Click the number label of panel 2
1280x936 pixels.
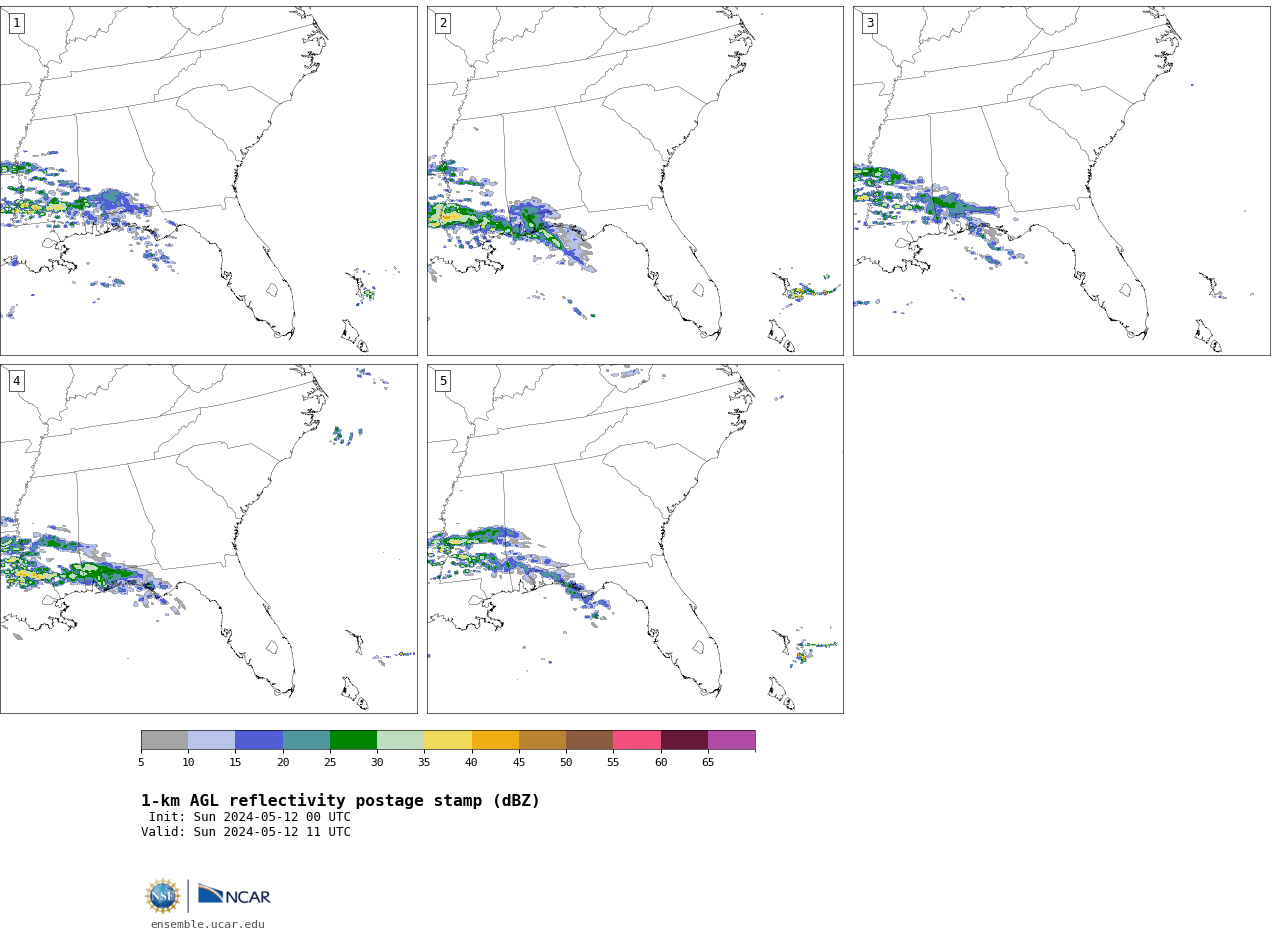tap(443, 23)
